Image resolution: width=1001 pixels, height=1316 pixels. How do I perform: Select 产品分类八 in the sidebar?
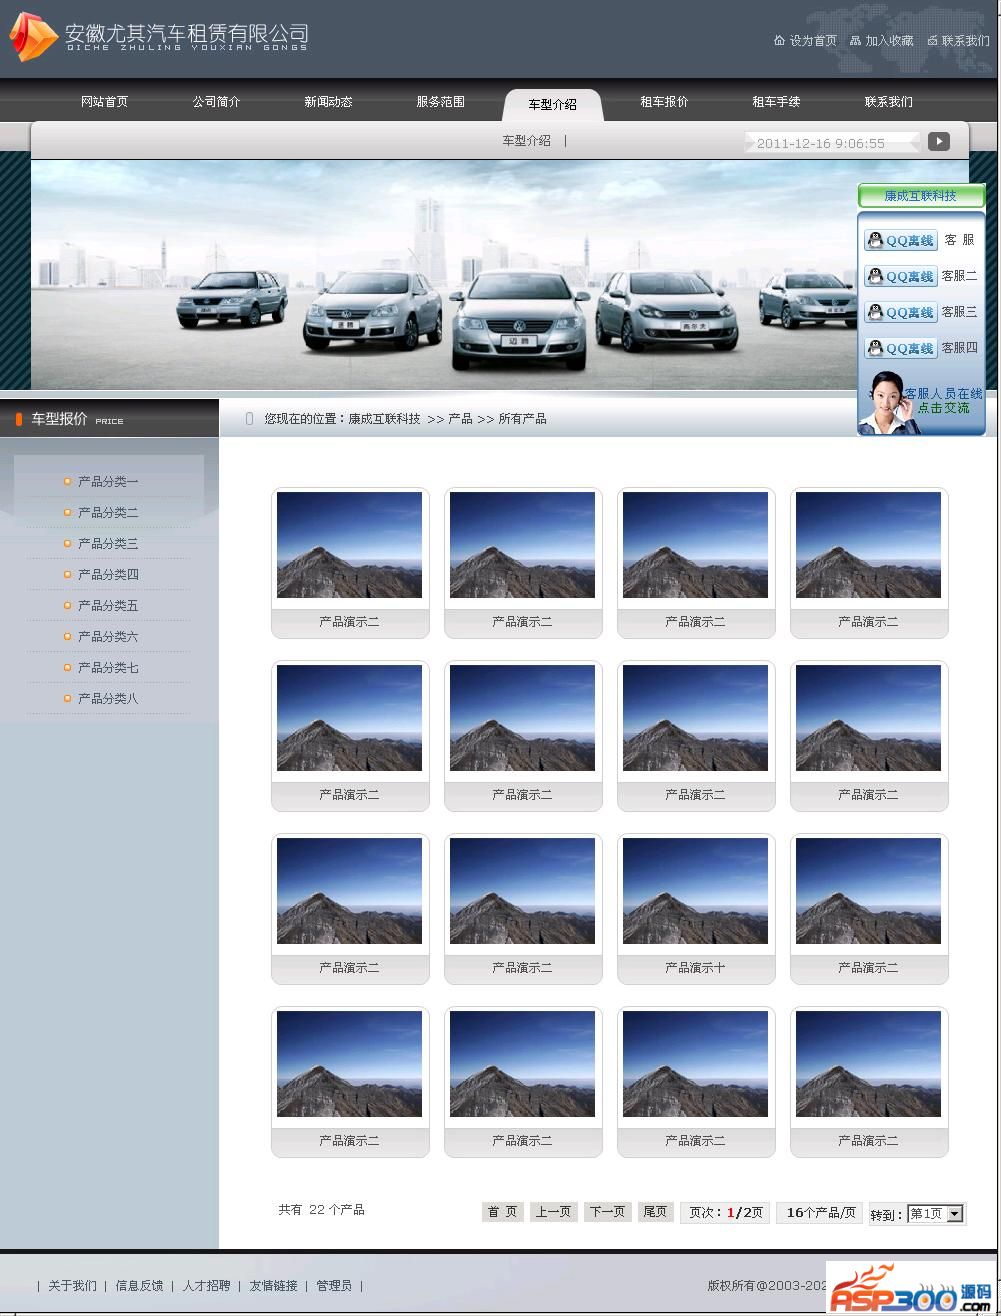pyautogui.click(x=108, y=699)
